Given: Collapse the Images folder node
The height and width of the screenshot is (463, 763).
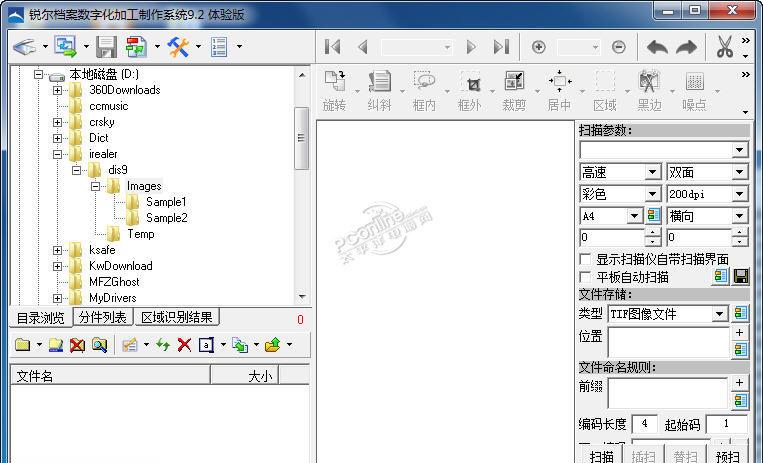Looking at the screenshot, I should point(95,186).
